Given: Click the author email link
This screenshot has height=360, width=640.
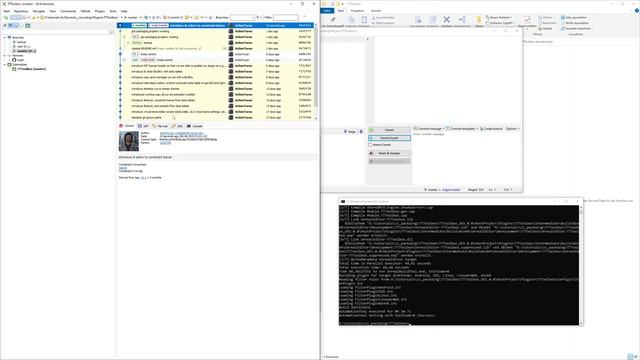Looking at the screenshot, I should coord(181,133).
